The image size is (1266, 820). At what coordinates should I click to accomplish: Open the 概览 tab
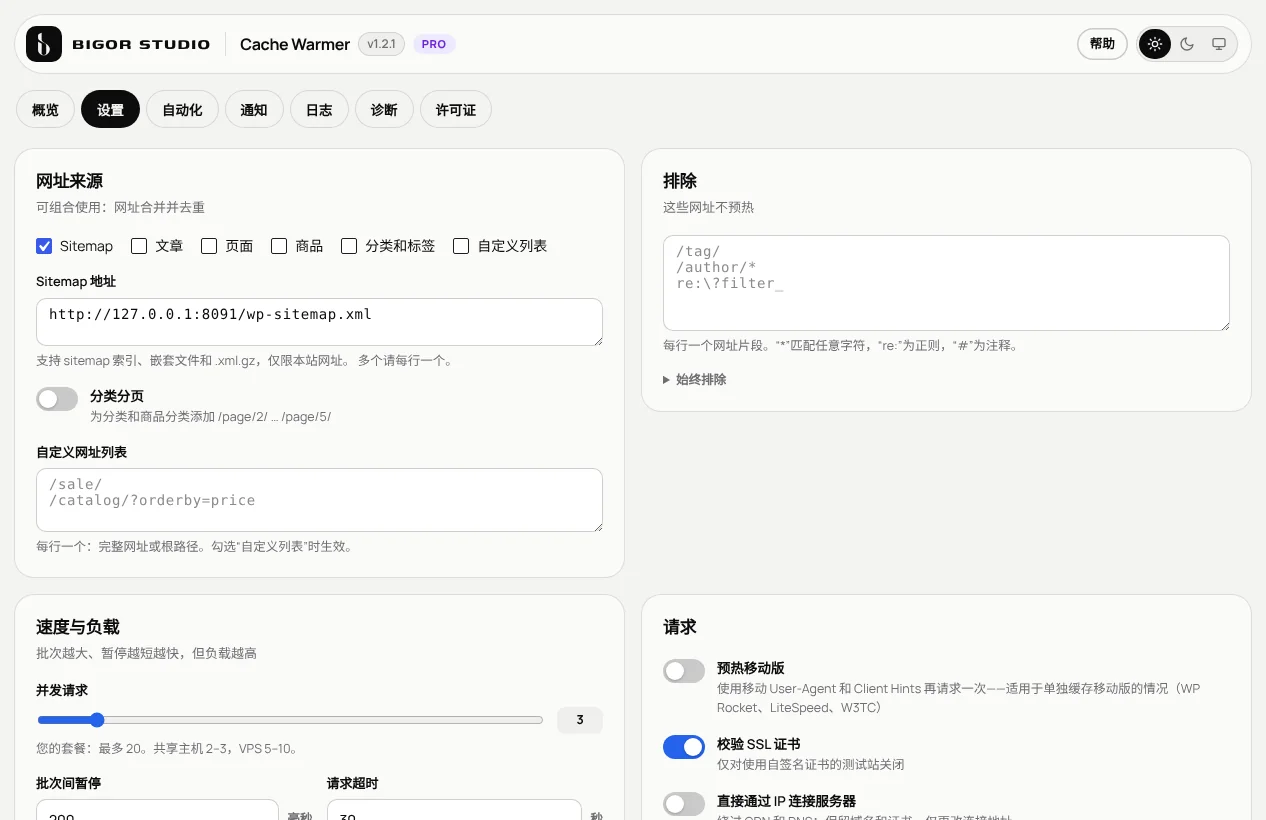click(x=45, y=110)
